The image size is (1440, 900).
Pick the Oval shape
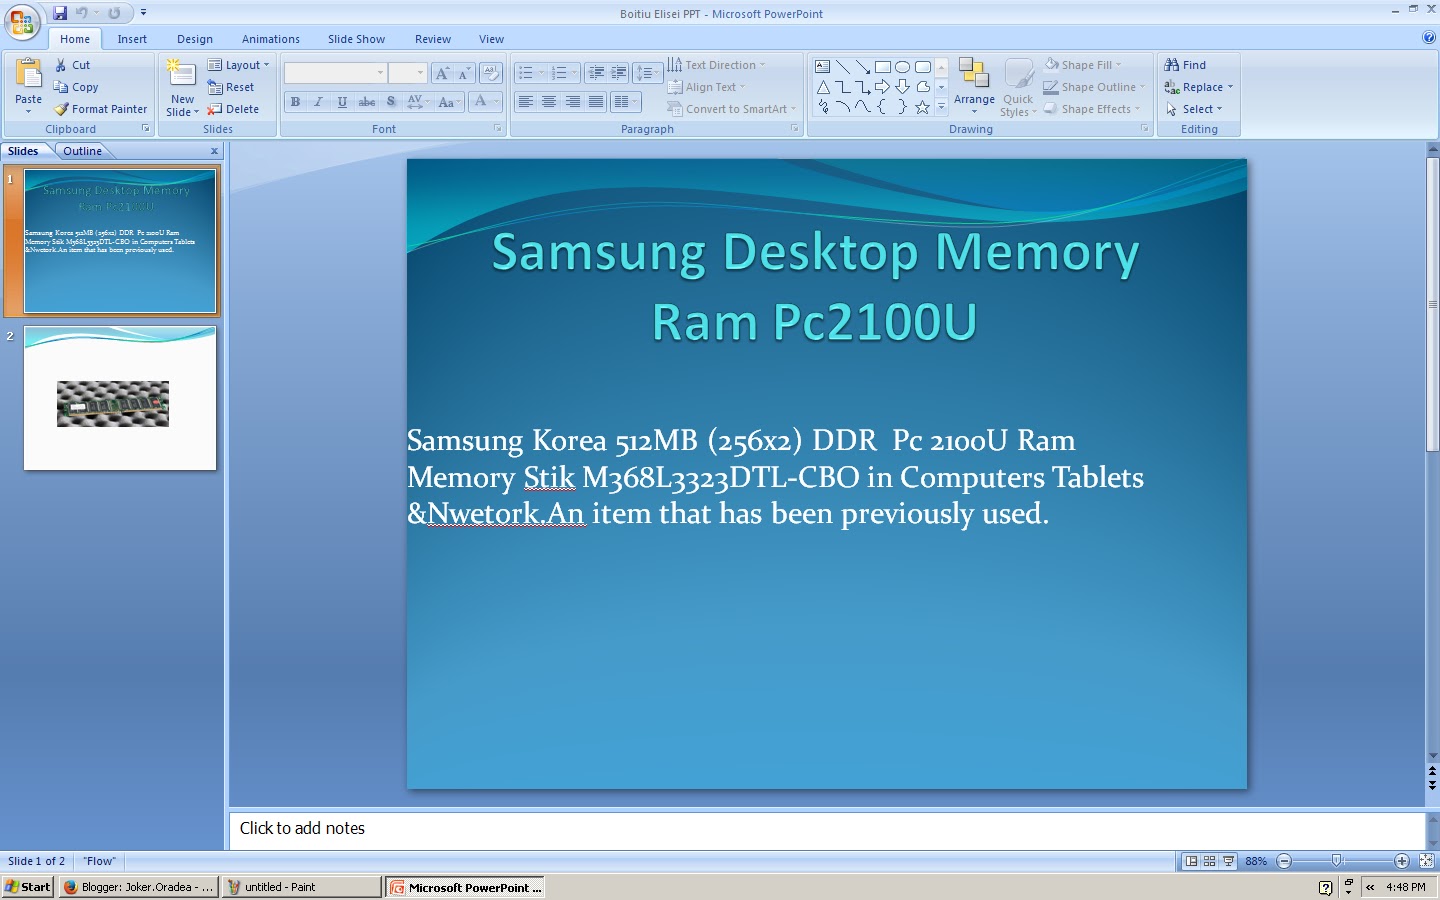pos(902,67)
